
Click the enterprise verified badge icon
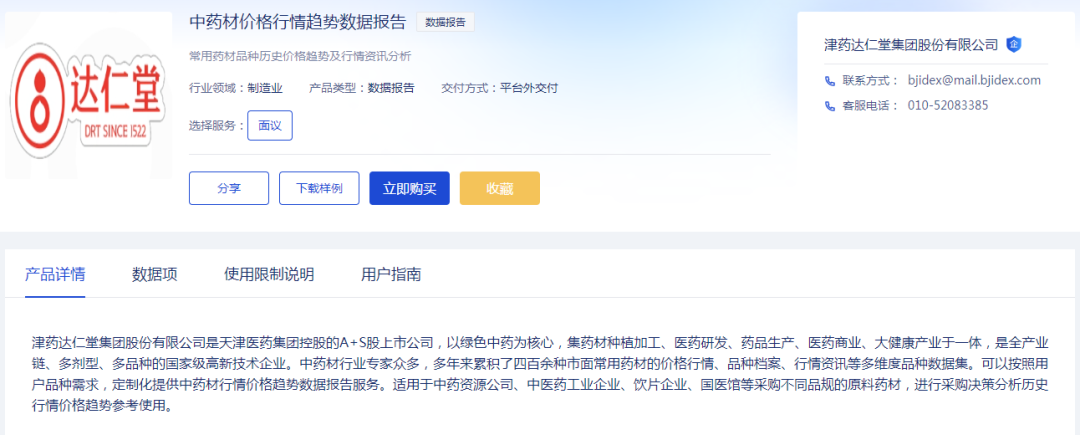(x=1014, y=44)
